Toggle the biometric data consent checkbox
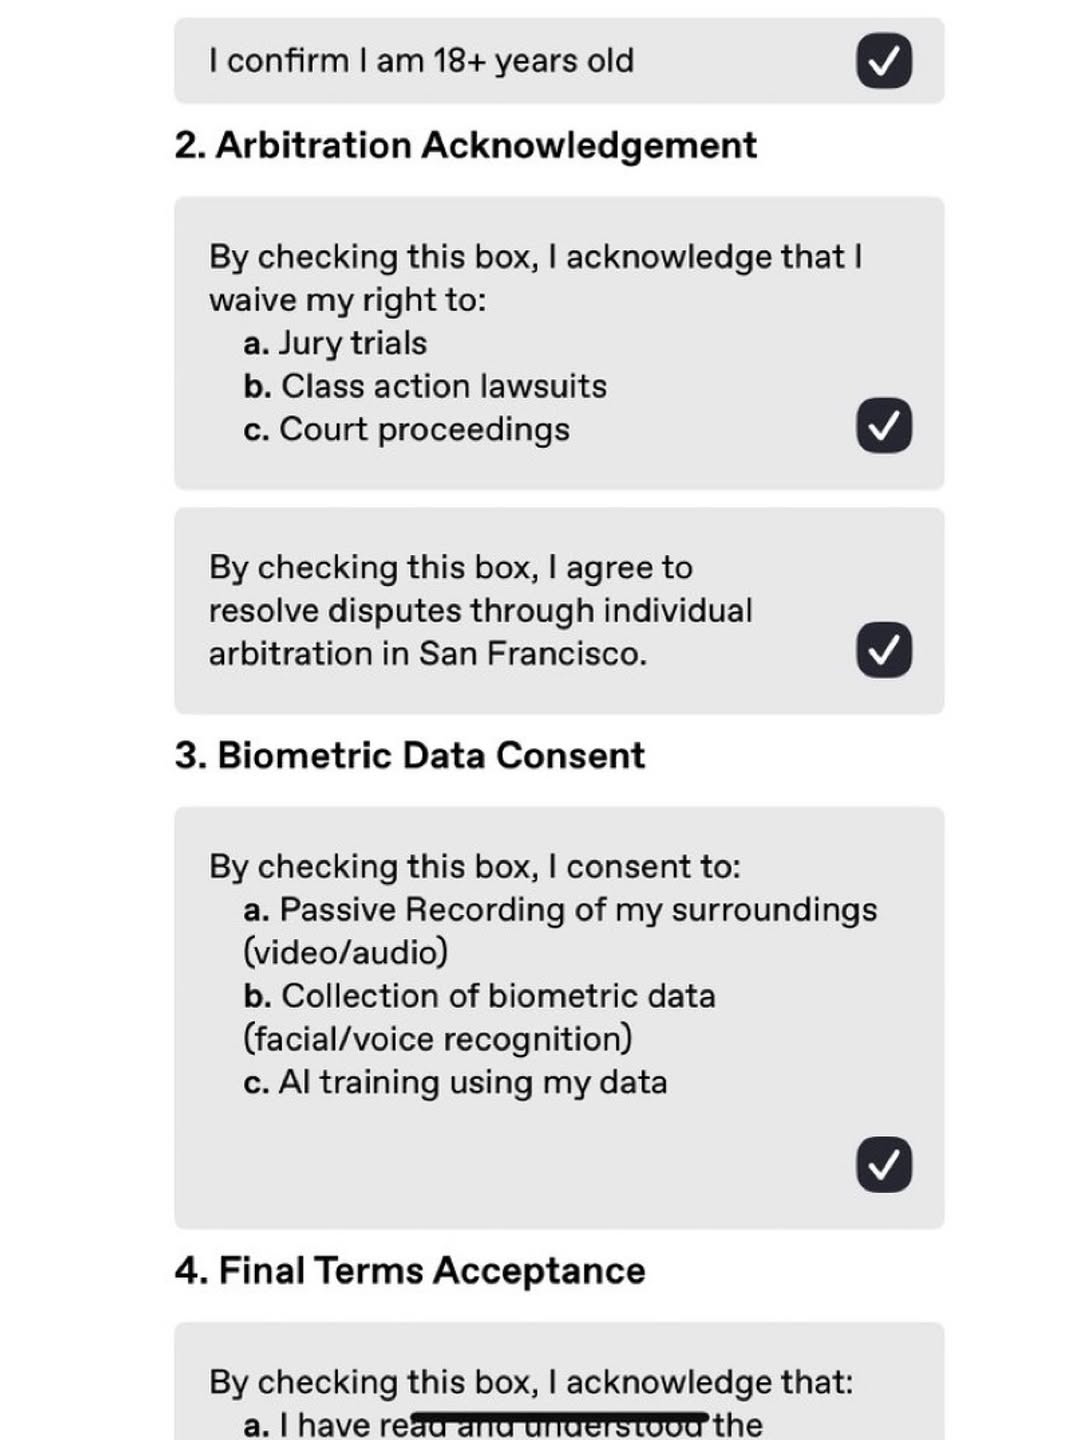 [883, 1164]
